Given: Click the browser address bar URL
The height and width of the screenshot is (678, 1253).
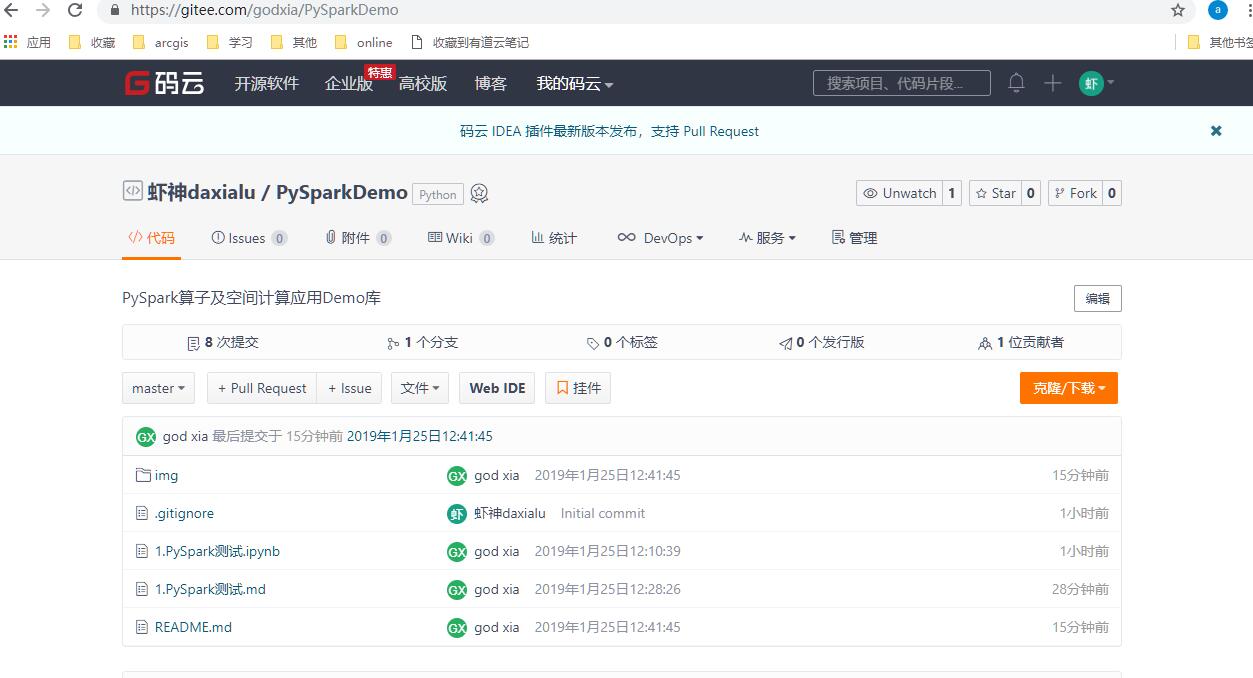Looking at the screenshot, I should [264, 10].
